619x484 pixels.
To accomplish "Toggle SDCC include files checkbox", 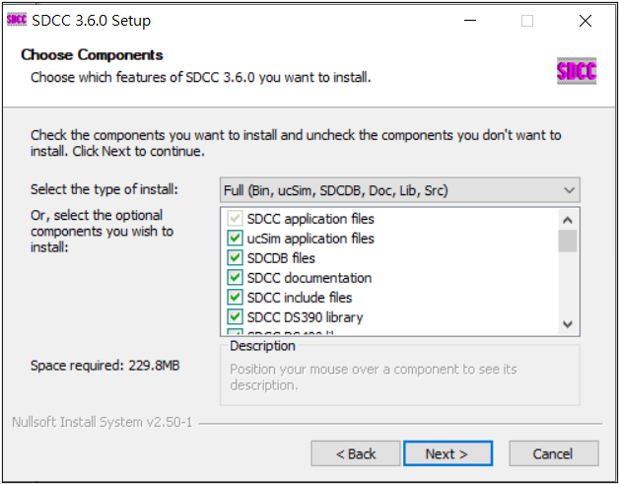I will pyautogui.click(x=235, y=297).
